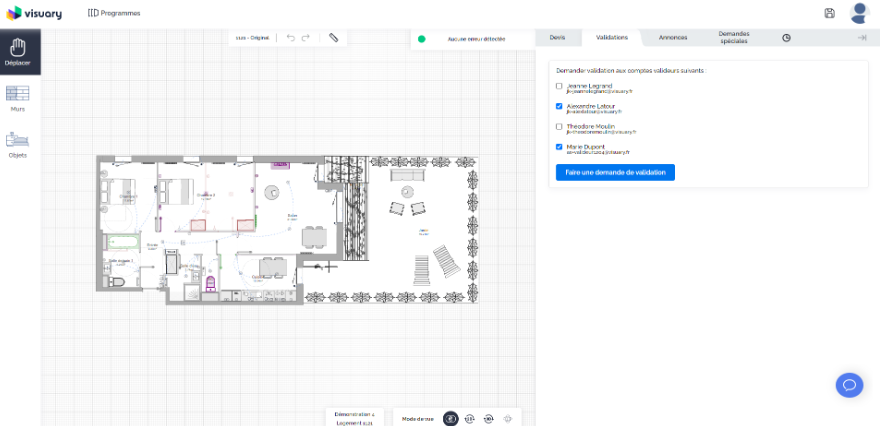Uncheck Alexandre Latour validator

(559, 106)
